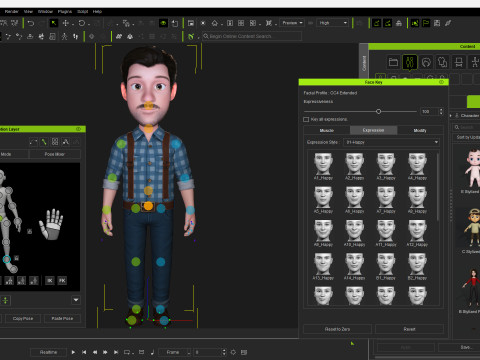
Task: Select the green arrow Select tool
Action: coord(53,23)
